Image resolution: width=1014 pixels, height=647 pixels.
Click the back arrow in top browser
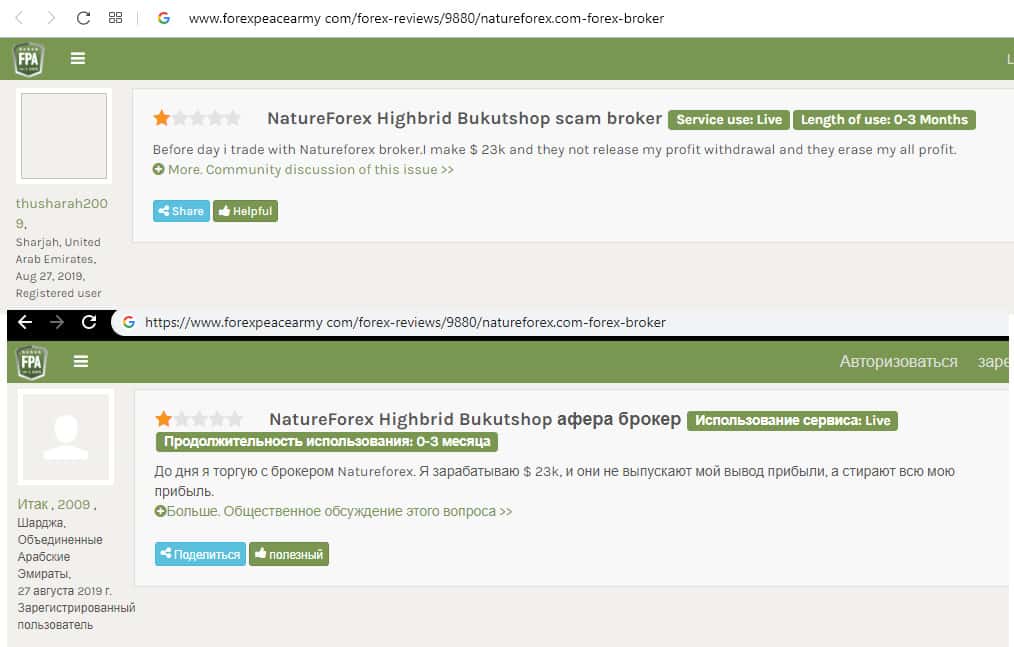click(19, 18)
